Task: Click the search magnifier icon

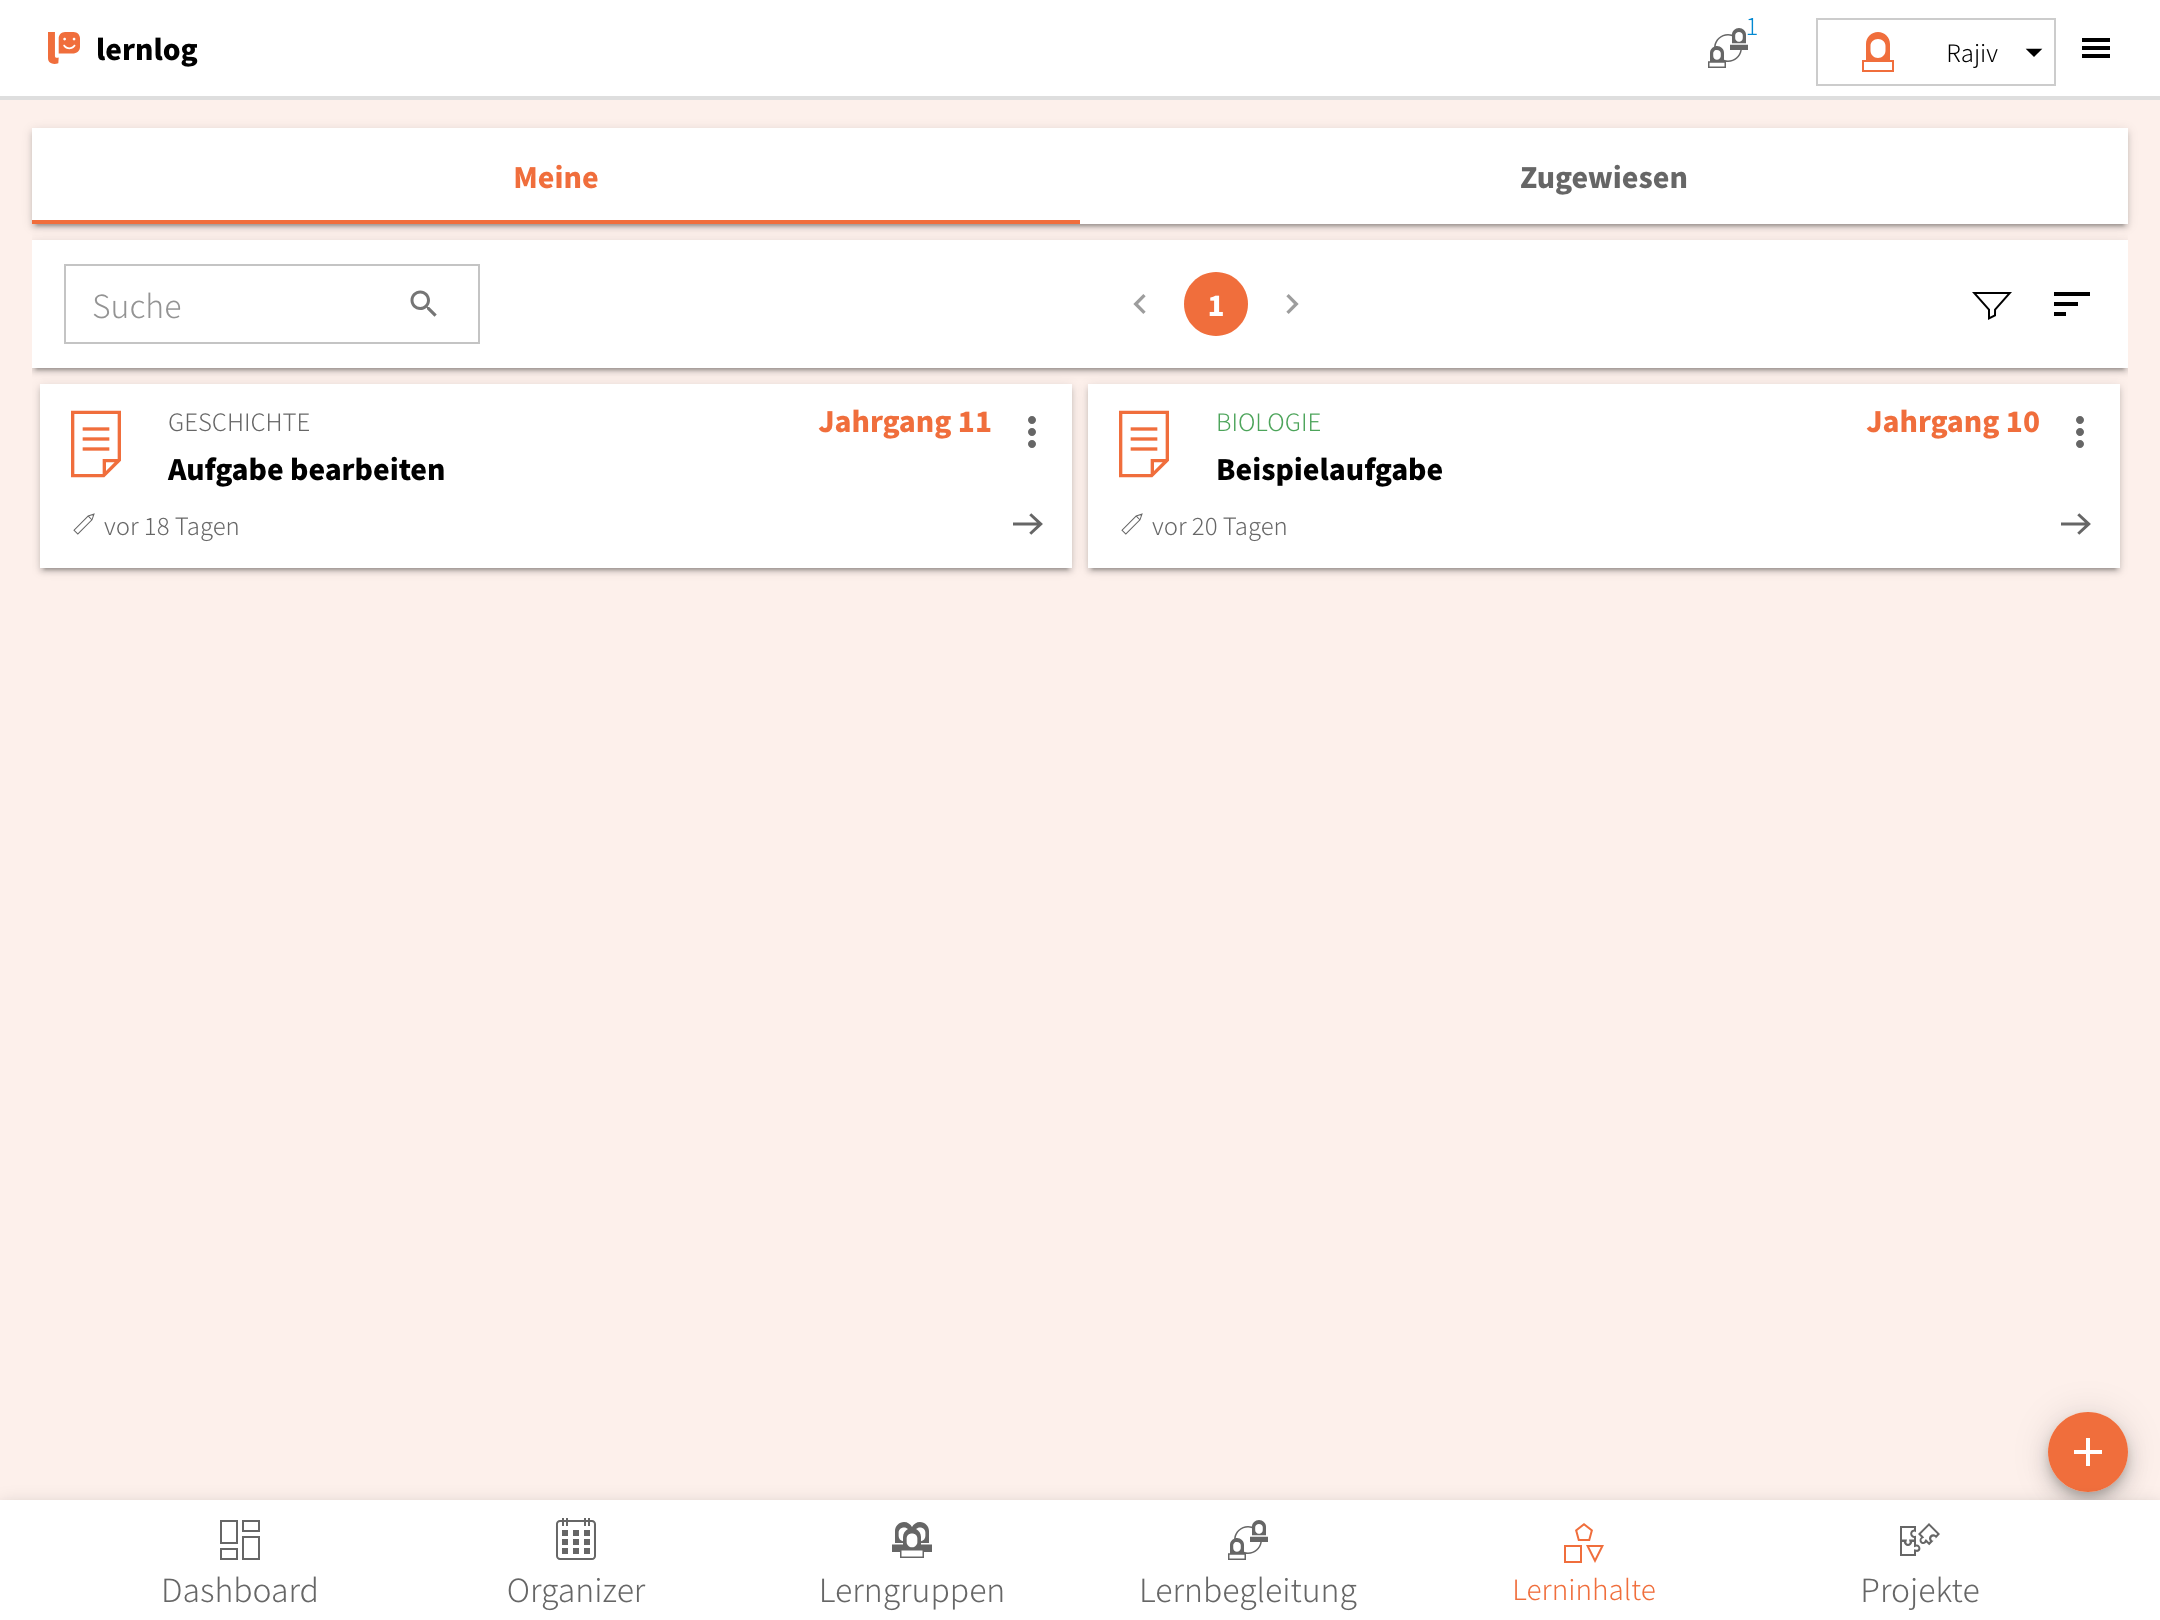Action: 424,304
